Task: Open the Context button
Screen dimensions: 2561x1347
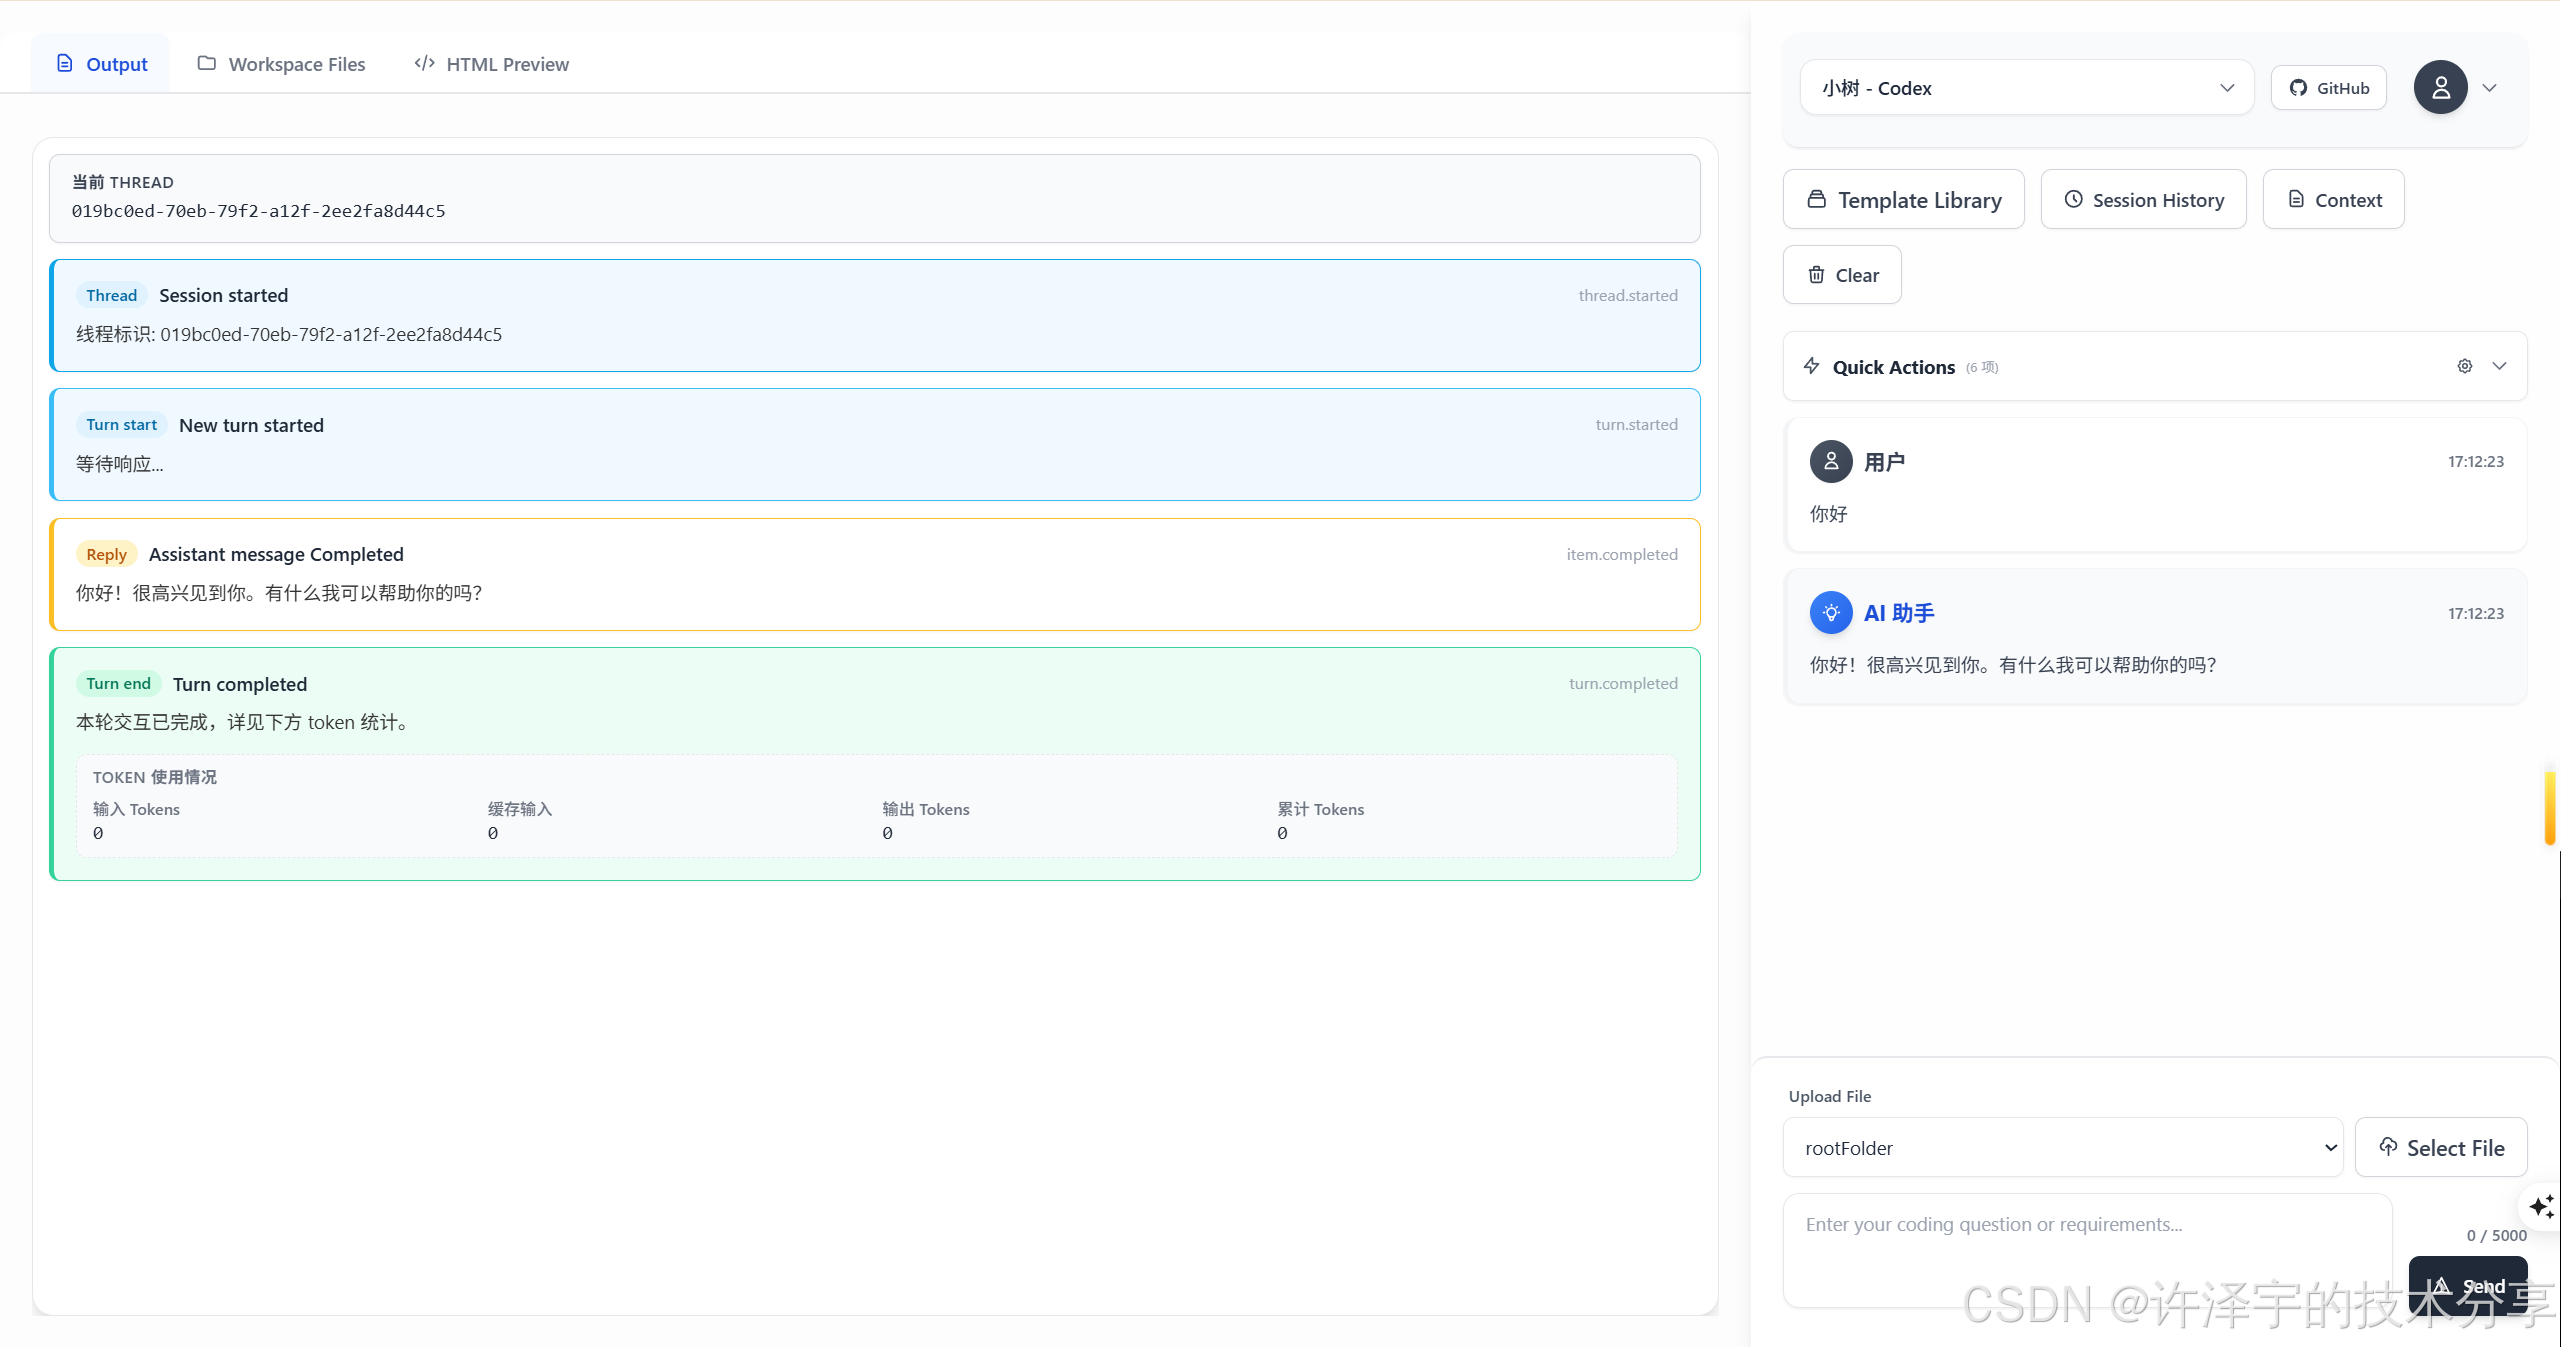Action: (x=2333, y=200)
